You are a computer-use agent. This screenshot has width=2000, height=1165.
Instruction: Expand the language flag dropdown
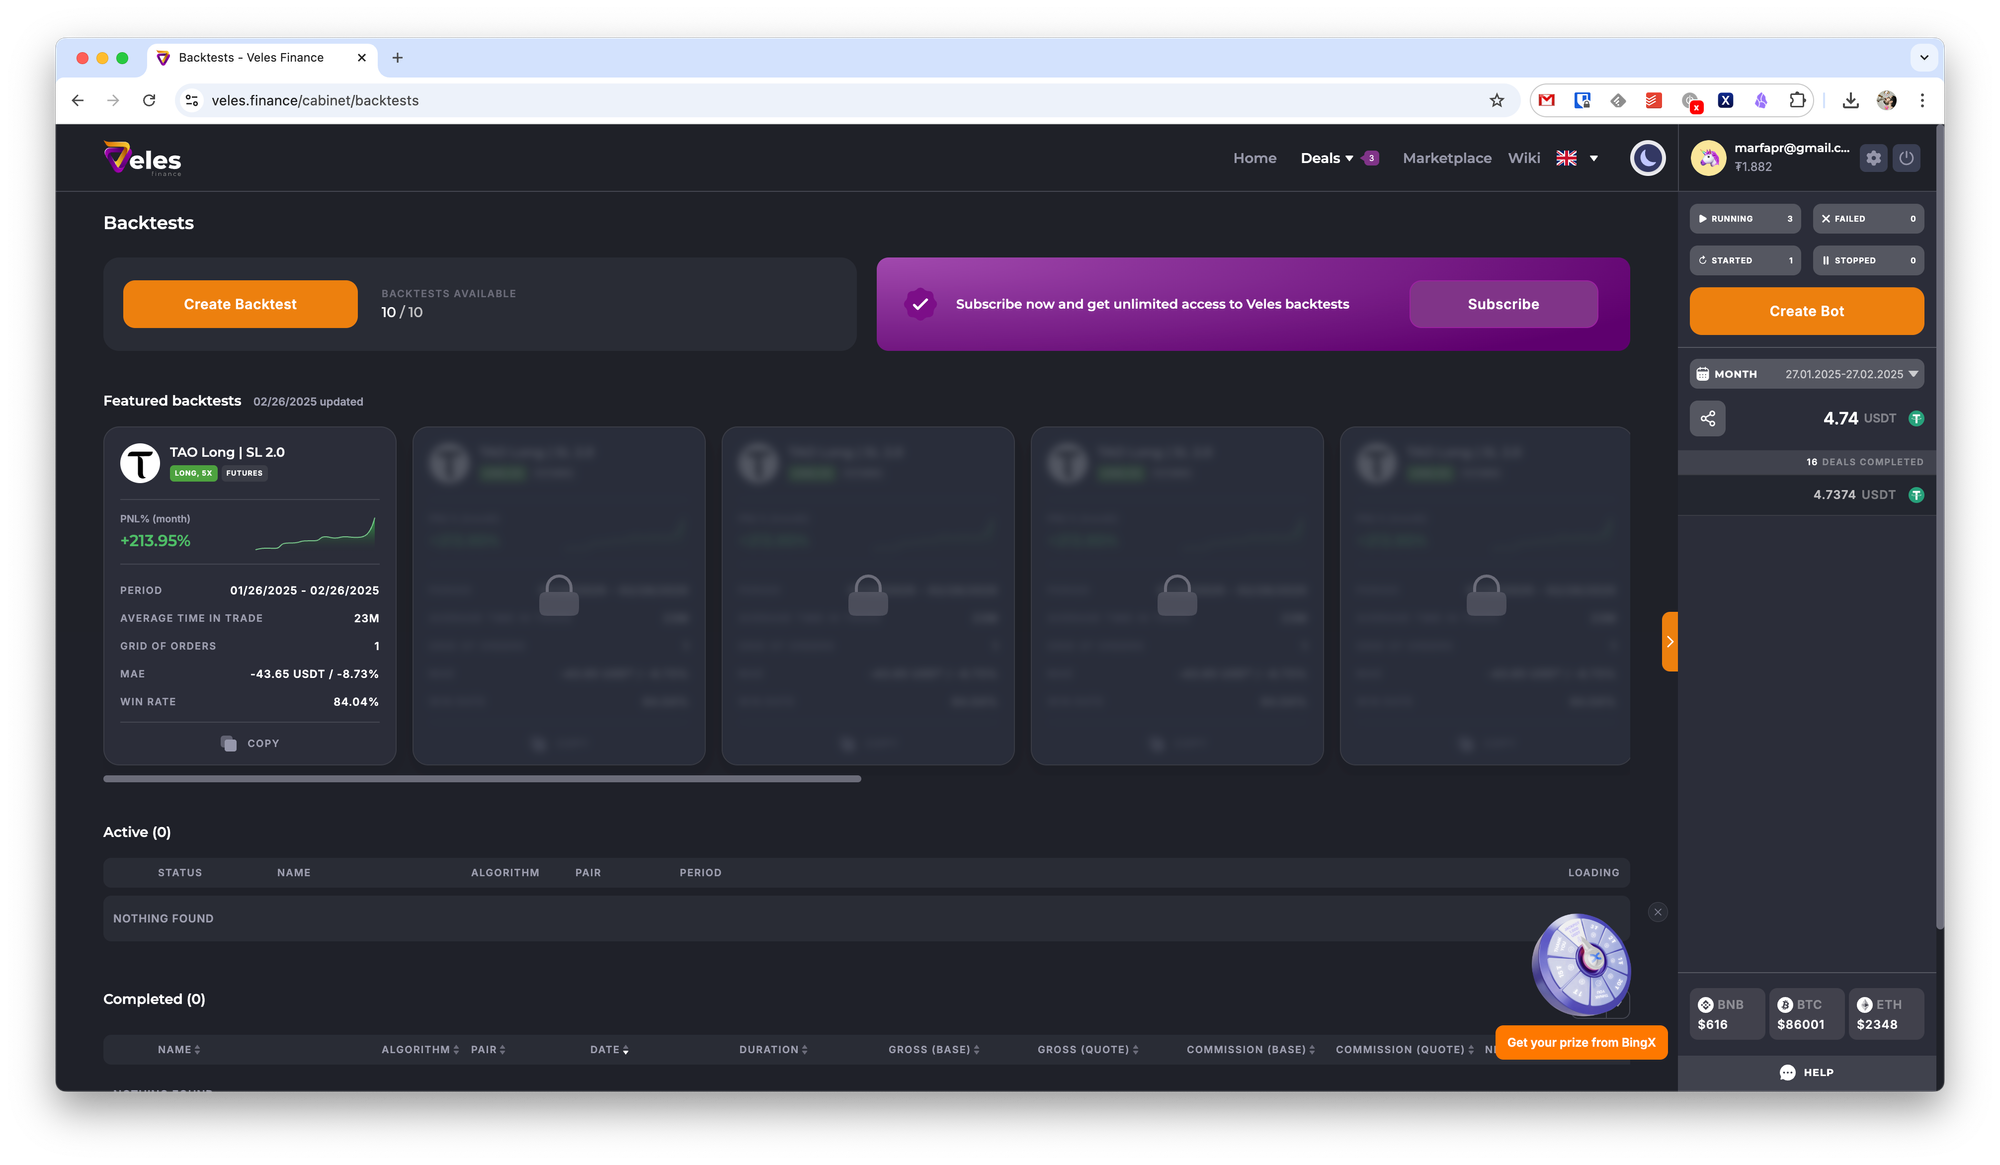tap(1593, 158)
